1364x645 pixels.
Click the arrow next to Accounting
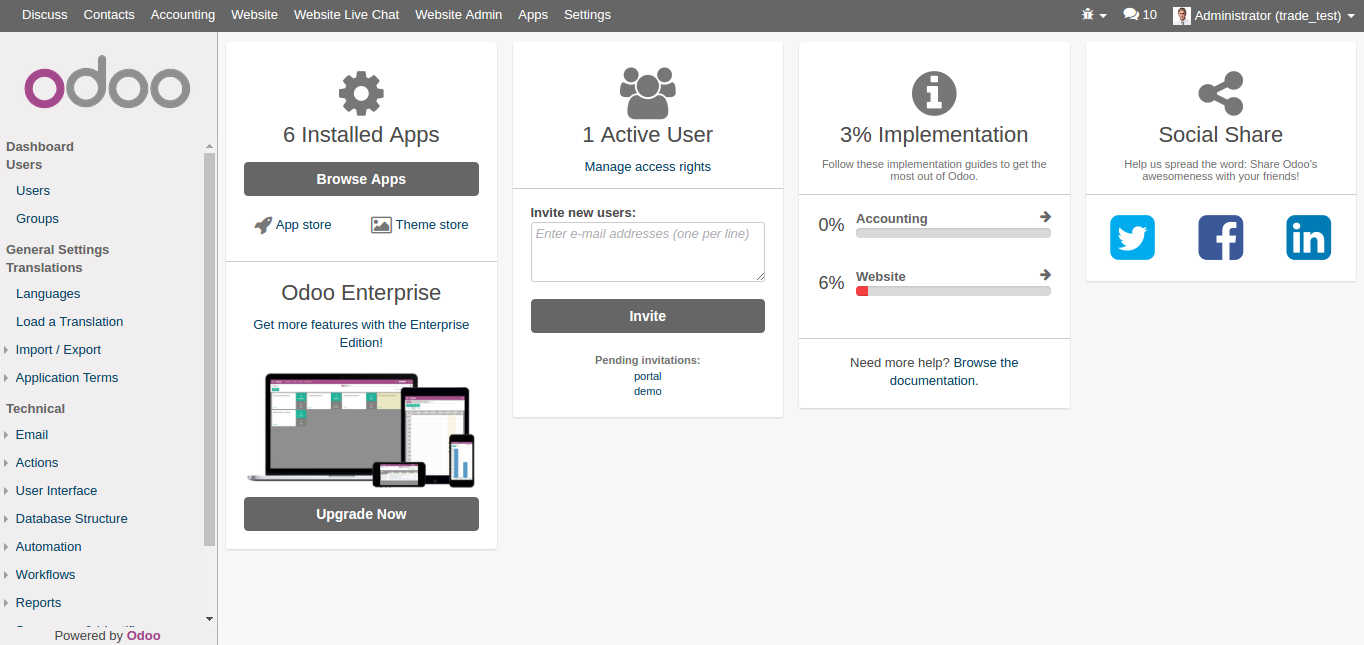(x=1045, y=217)
